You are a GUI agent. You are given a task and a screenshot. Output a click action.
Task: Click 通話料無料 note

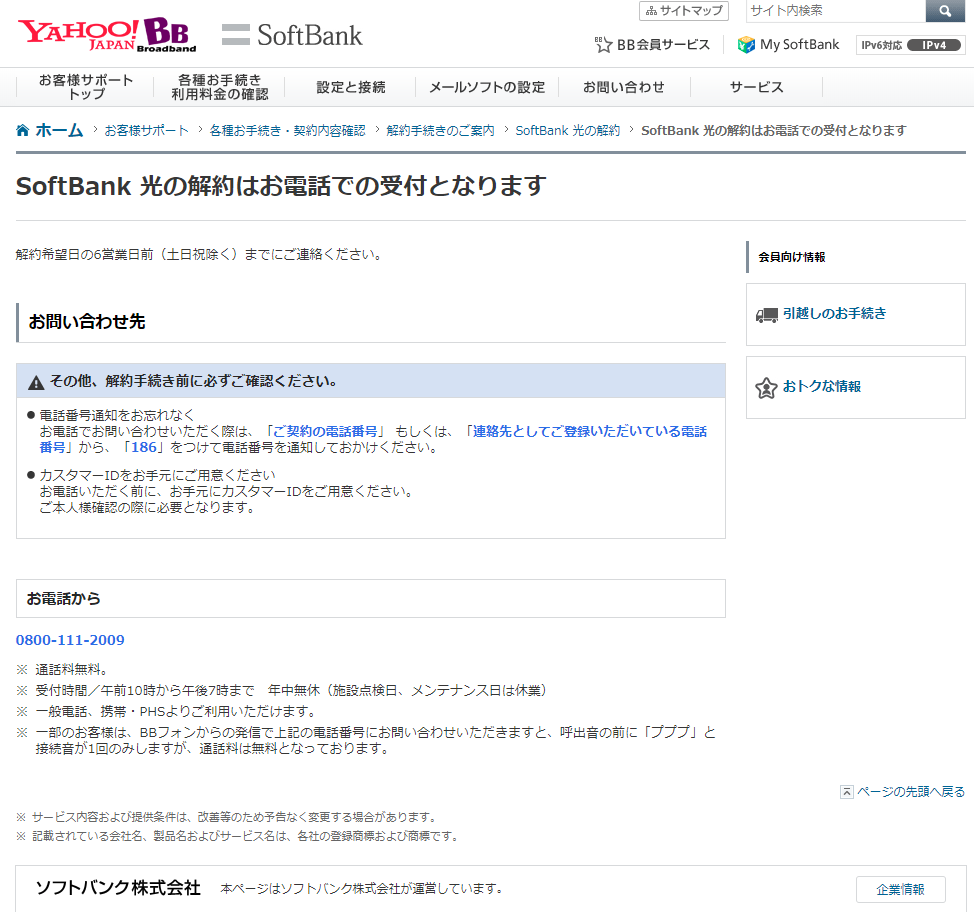coord(71,669)
